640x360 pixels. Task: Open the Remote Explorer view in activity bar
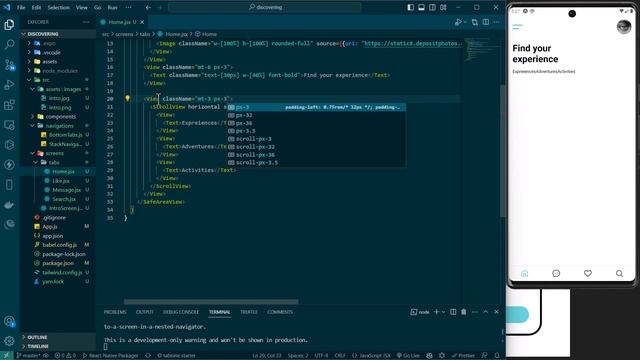click(x=9, y=124)
